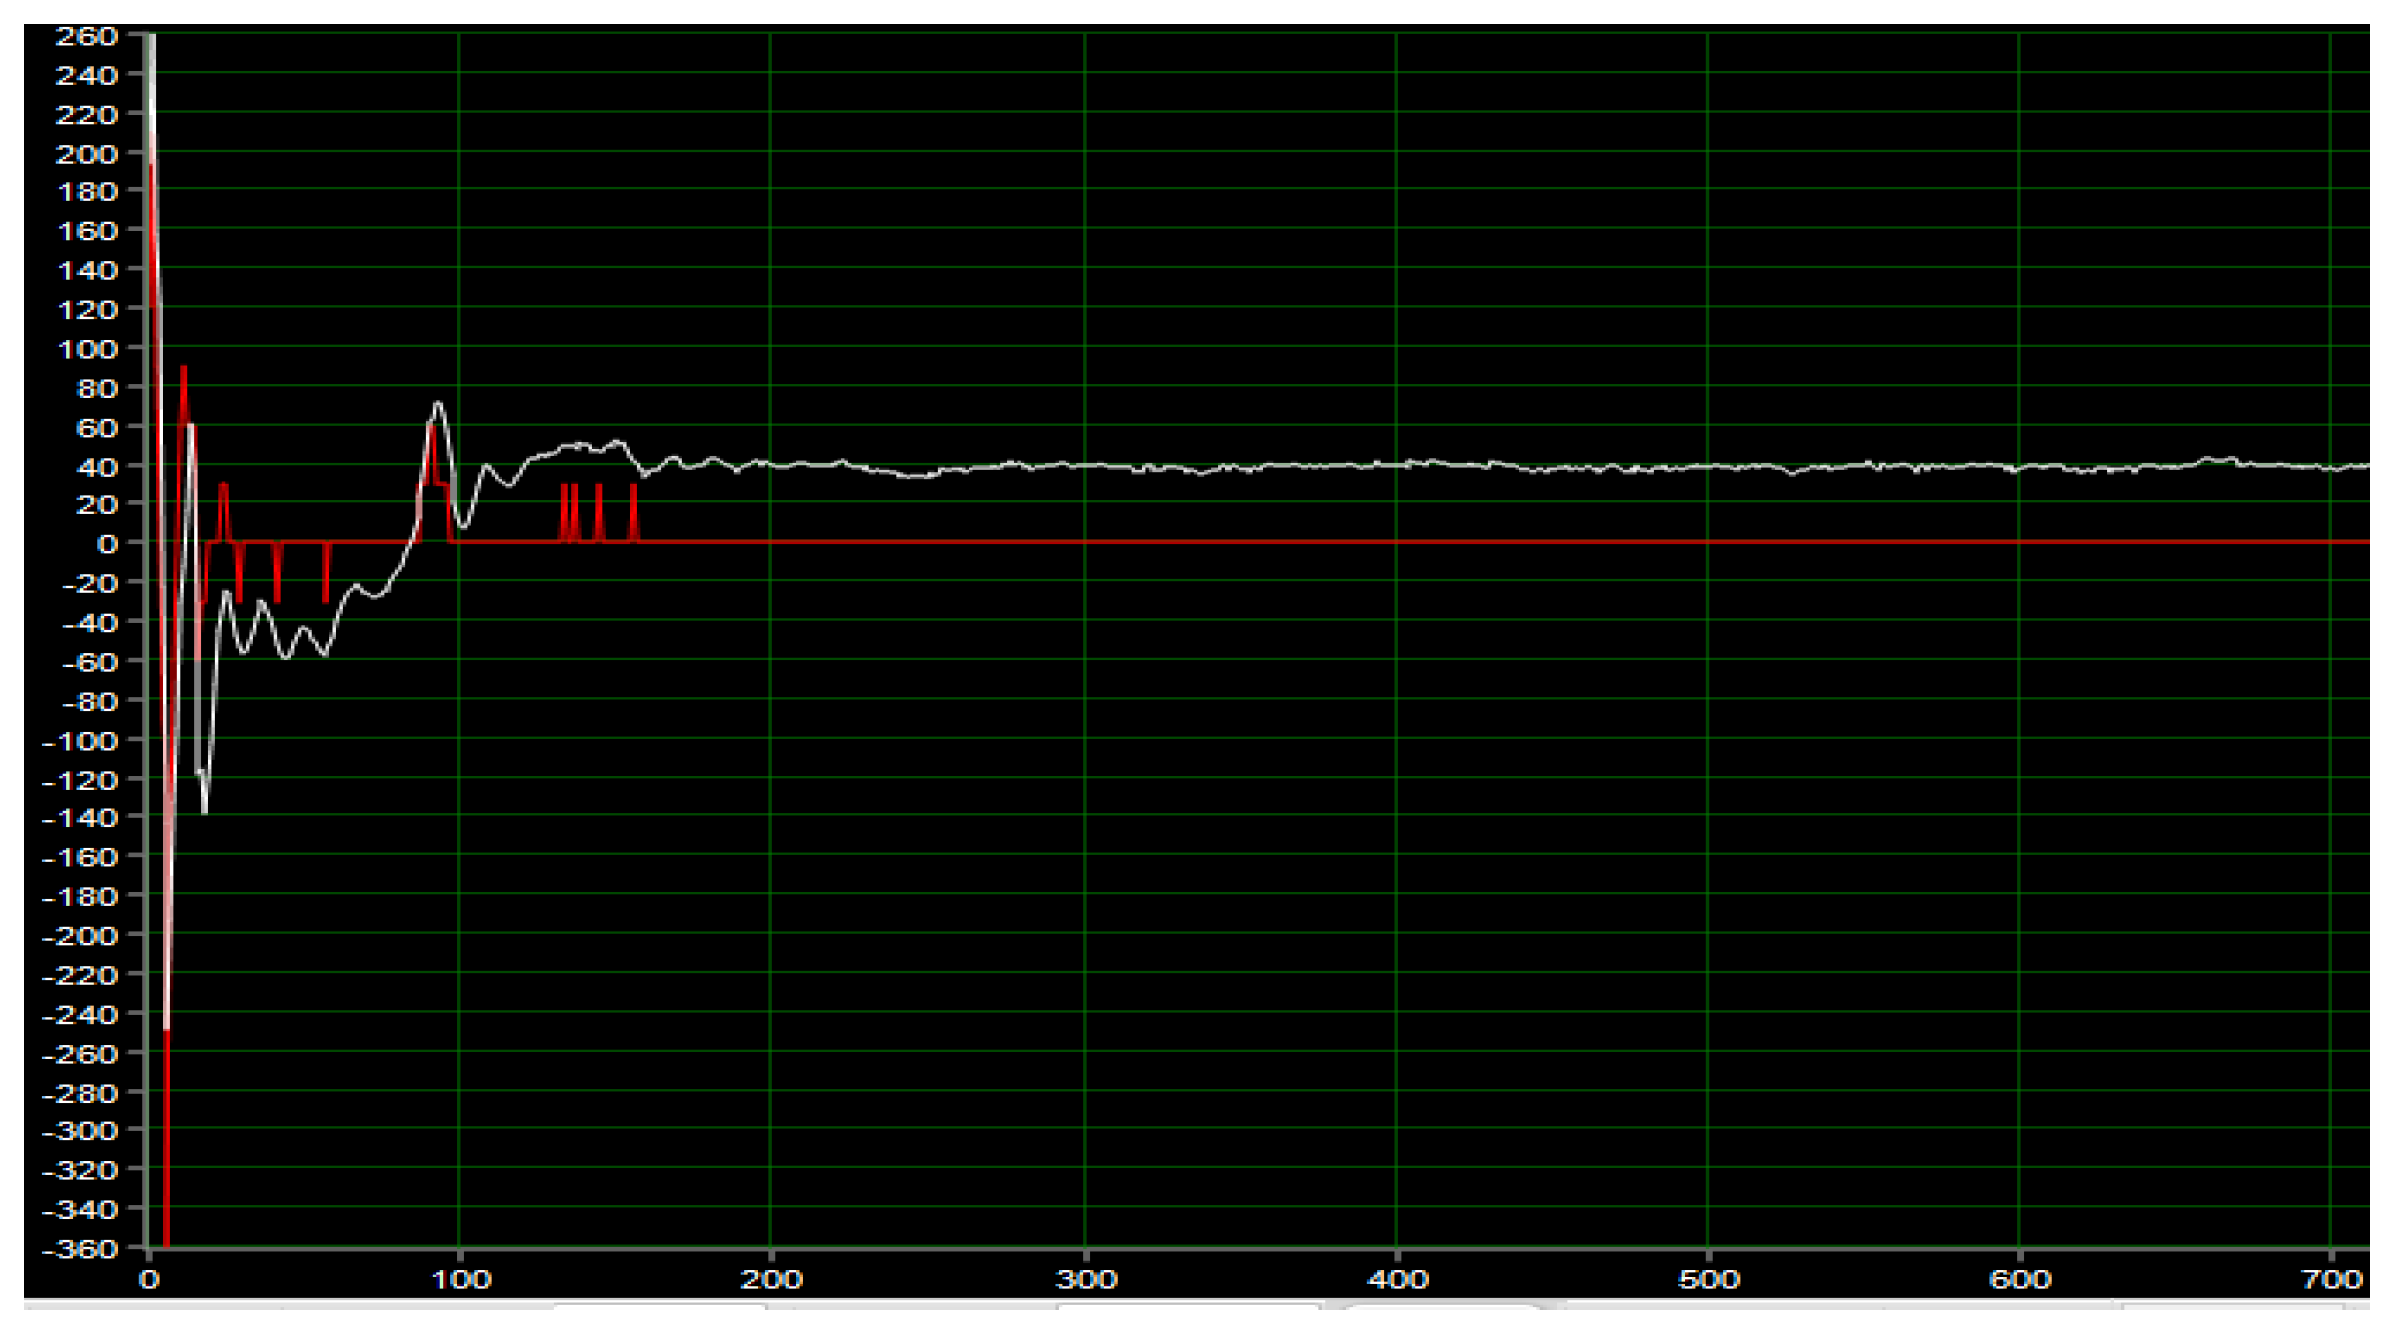Click the 40 label on y-axis
Viewport: 2396px width, 1319px height.
point(97,466)
